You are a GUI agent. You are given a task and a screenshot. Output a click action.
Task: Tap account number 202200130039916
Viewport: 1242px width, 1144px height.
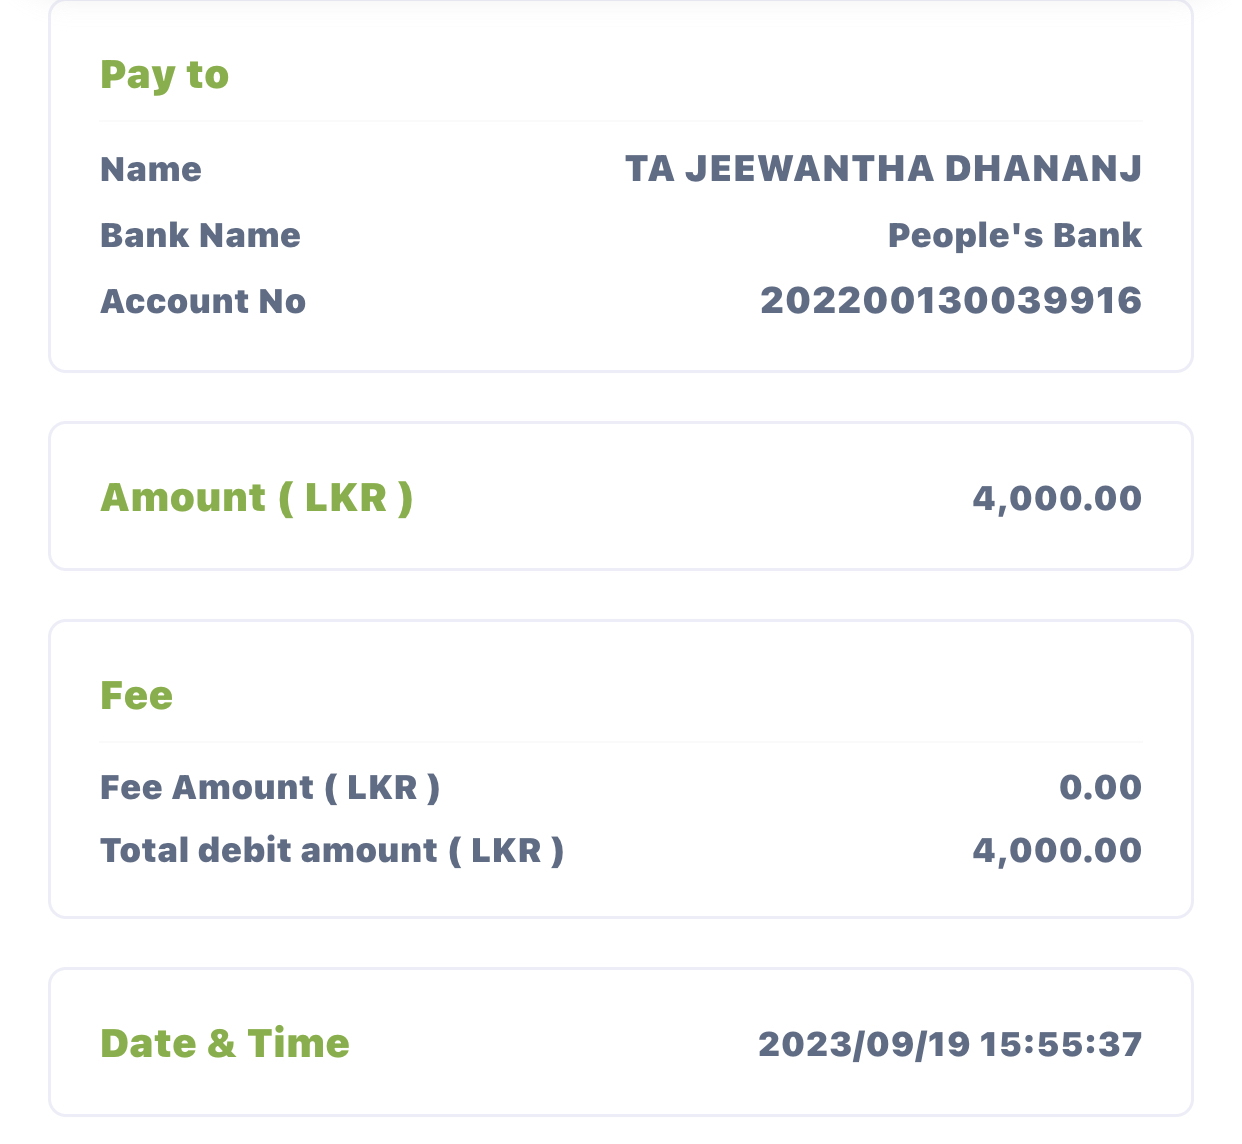950,301
